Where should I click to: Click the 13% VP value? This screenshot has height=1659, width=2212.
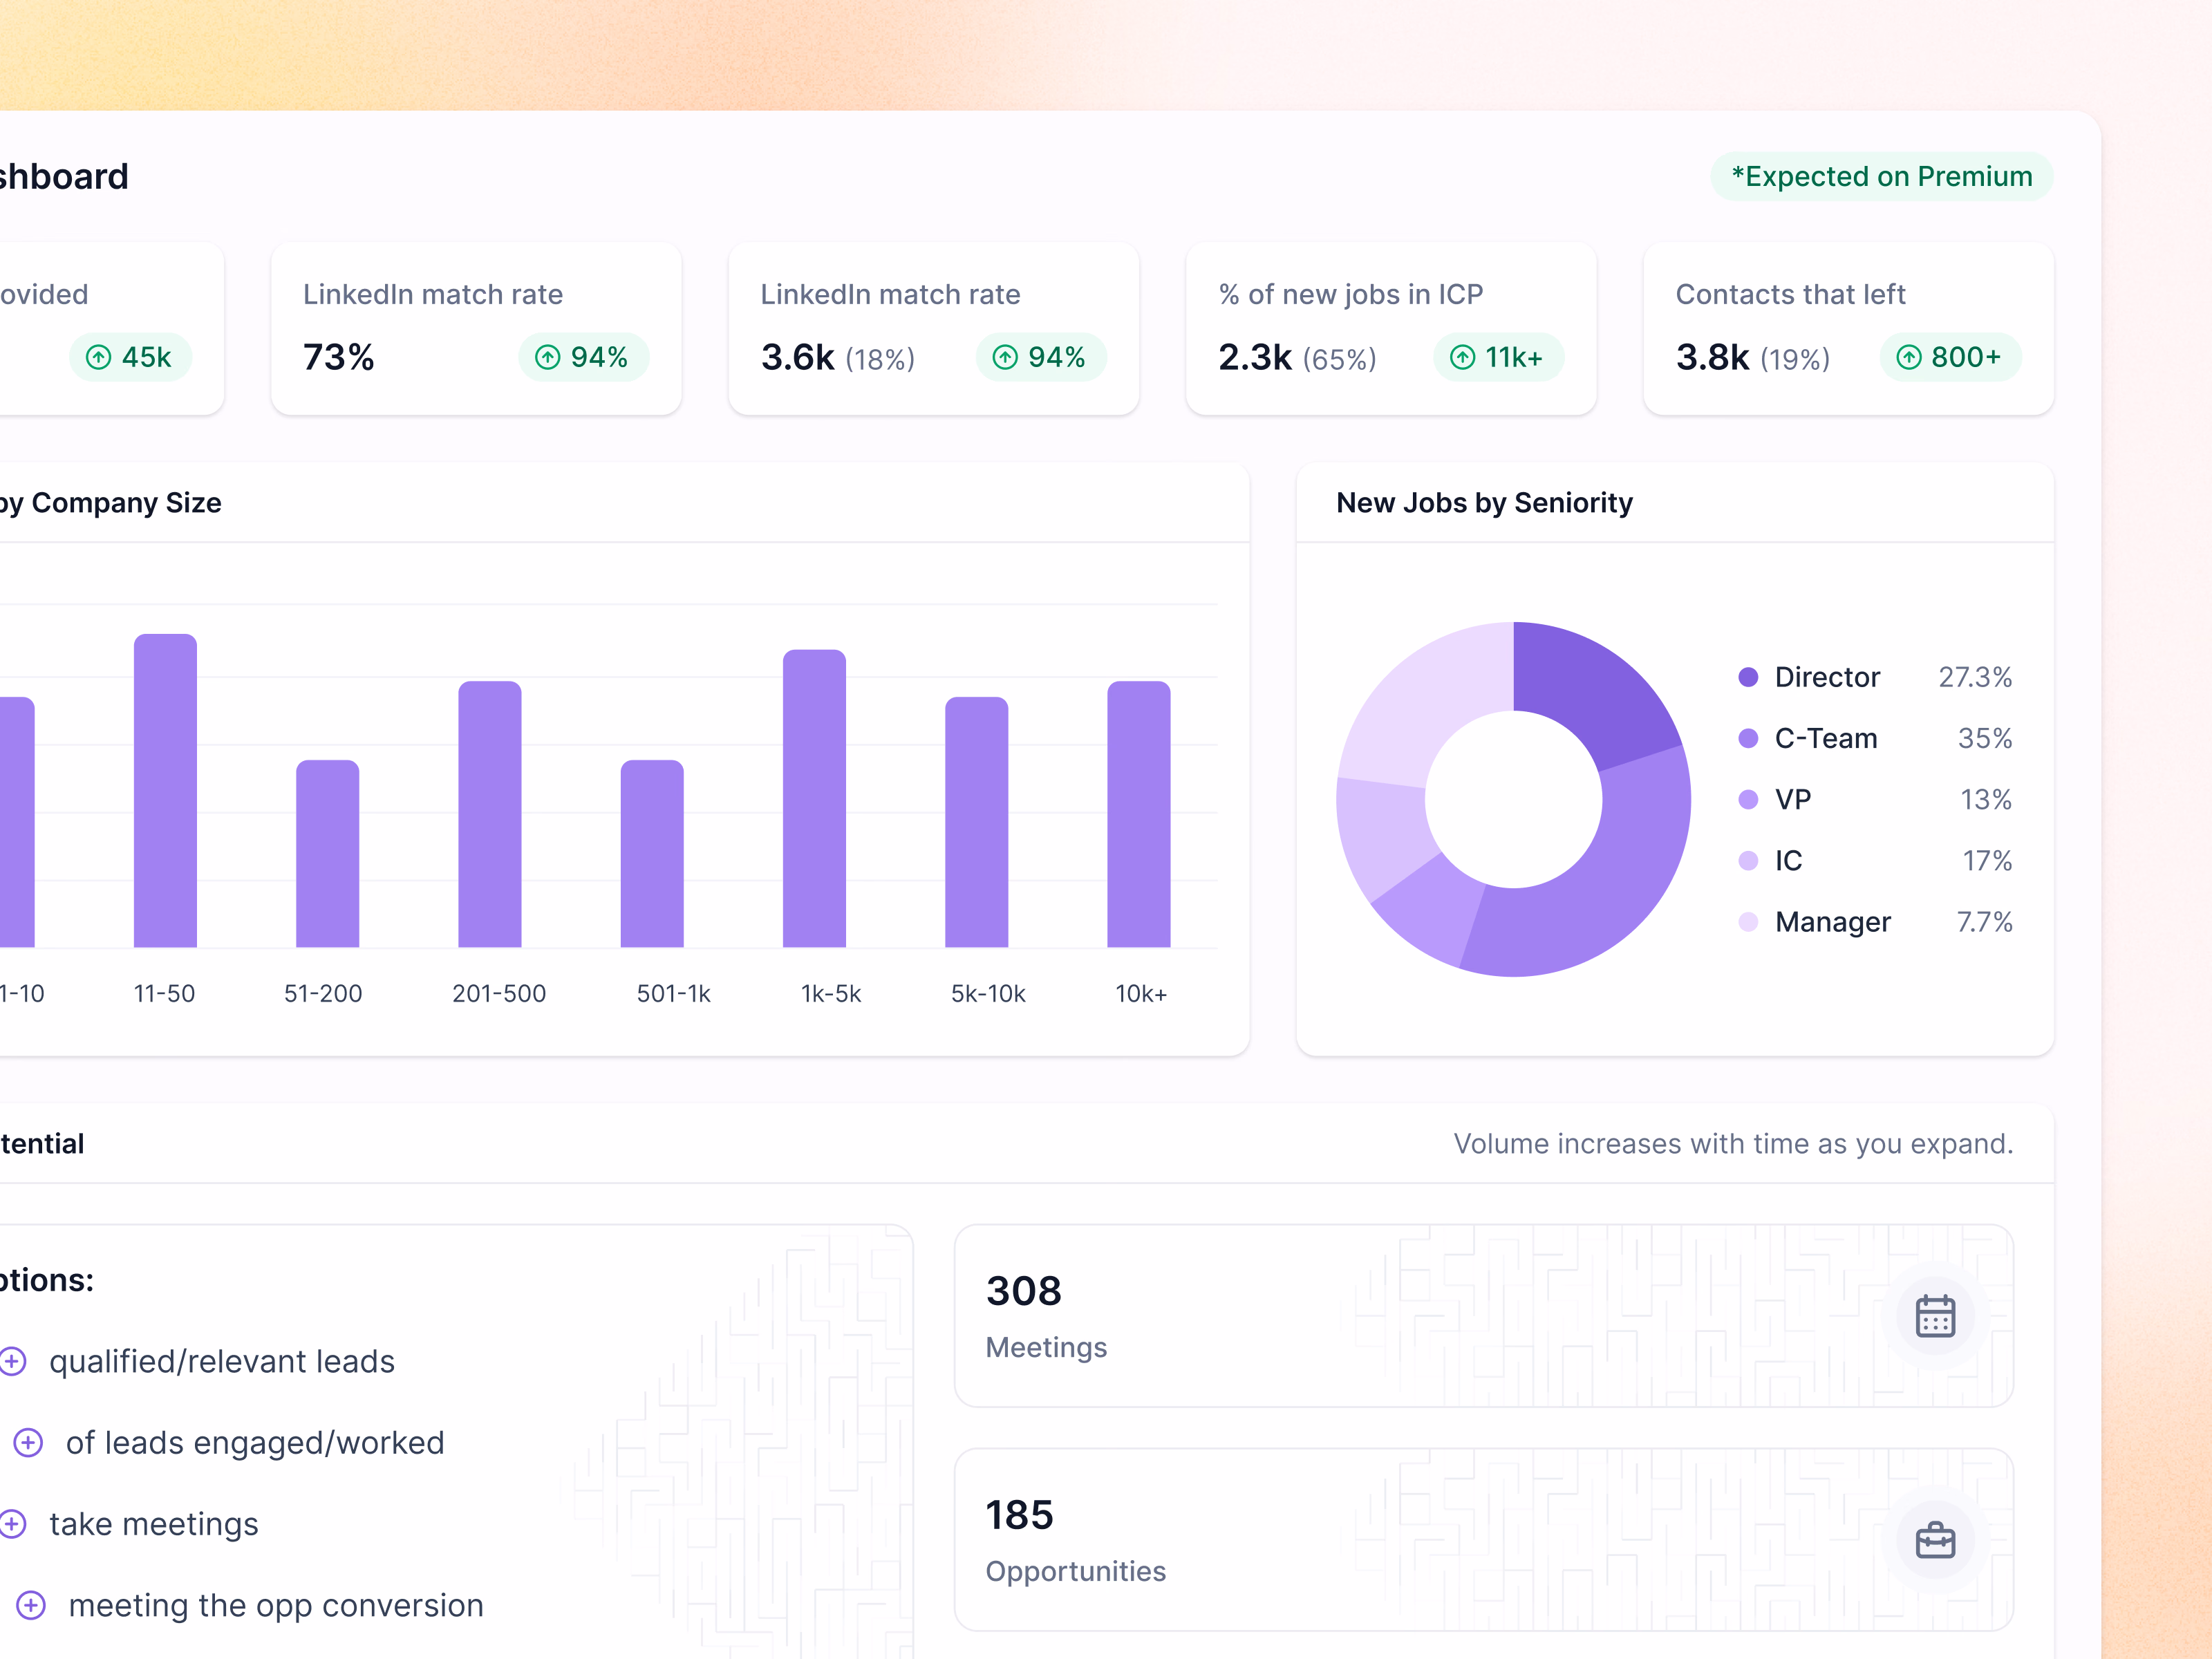click(1985, 799)
